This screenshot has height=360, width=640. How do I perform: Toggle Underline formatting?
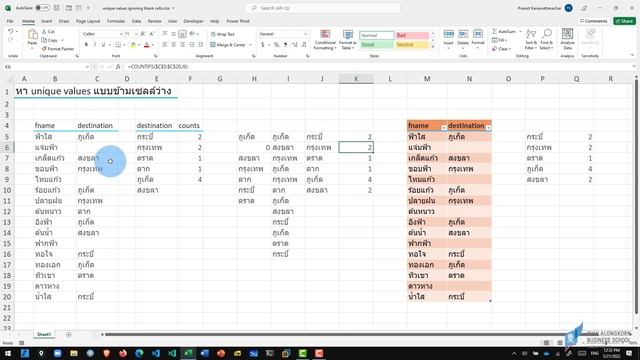pos(103,44)
